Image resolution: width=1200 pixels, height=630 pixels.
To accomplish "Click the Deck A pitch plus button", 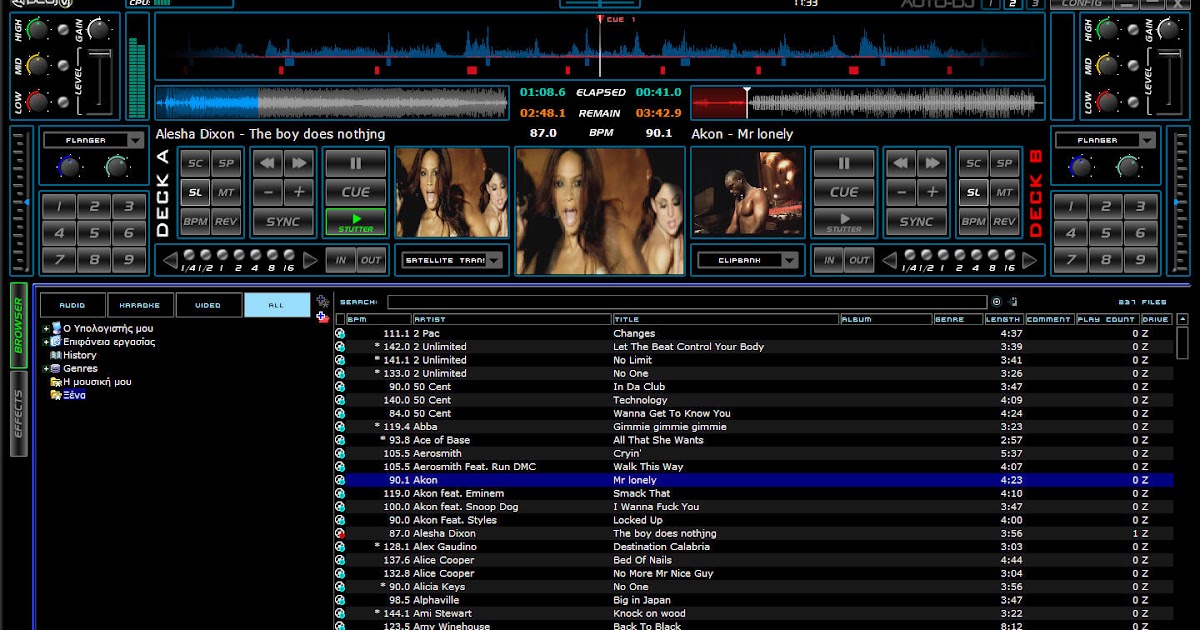I will point(298,192).
